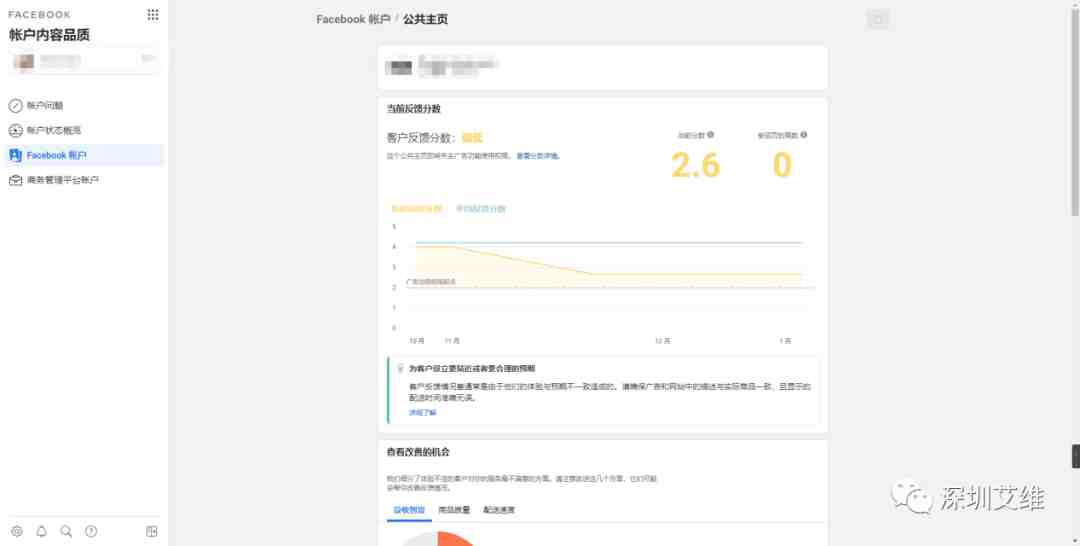Toggle the 平均反馈分数 chart legend
The image size is (1080, 546).
click(481, 209)
